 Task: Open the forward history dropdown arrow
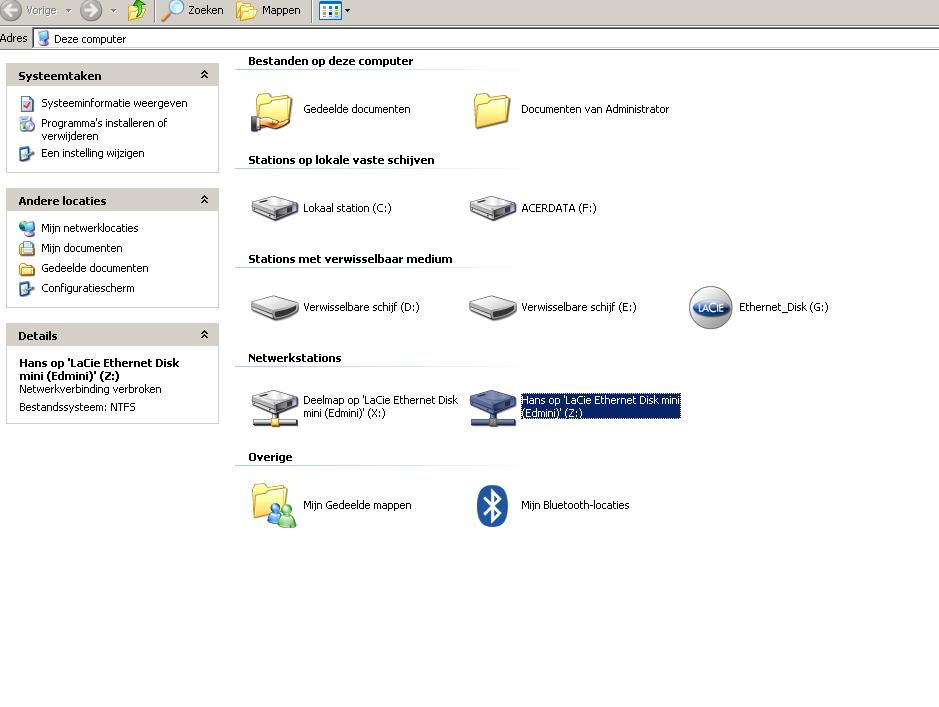point(114,11)
